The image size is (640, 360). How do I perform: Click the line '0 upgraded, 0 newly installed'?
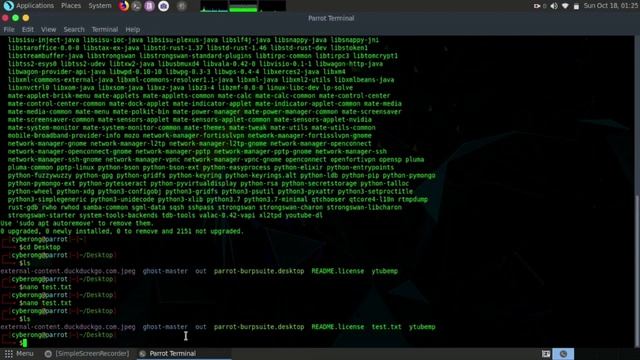pos(122,231)
